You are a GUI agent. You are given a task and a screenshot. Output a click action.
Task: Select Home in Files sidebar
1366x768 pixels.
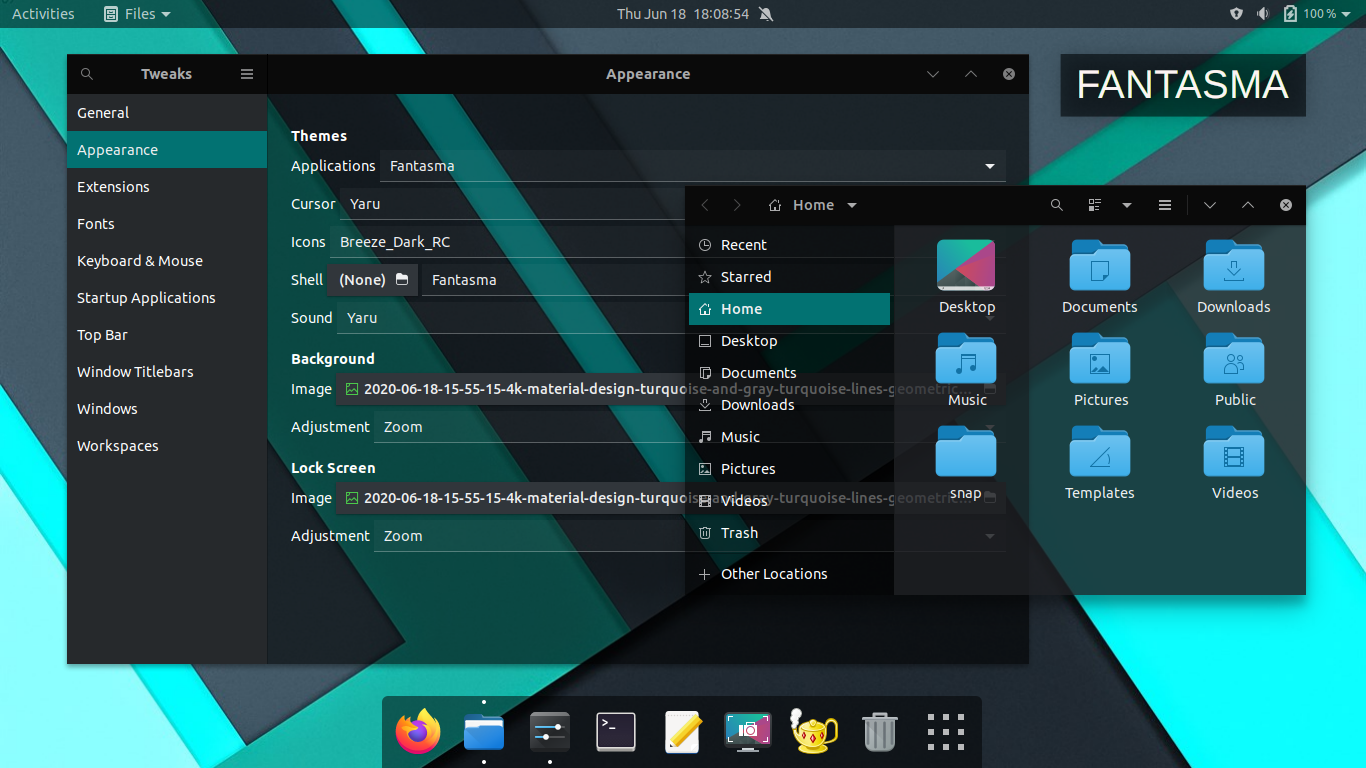pos(789,309)
